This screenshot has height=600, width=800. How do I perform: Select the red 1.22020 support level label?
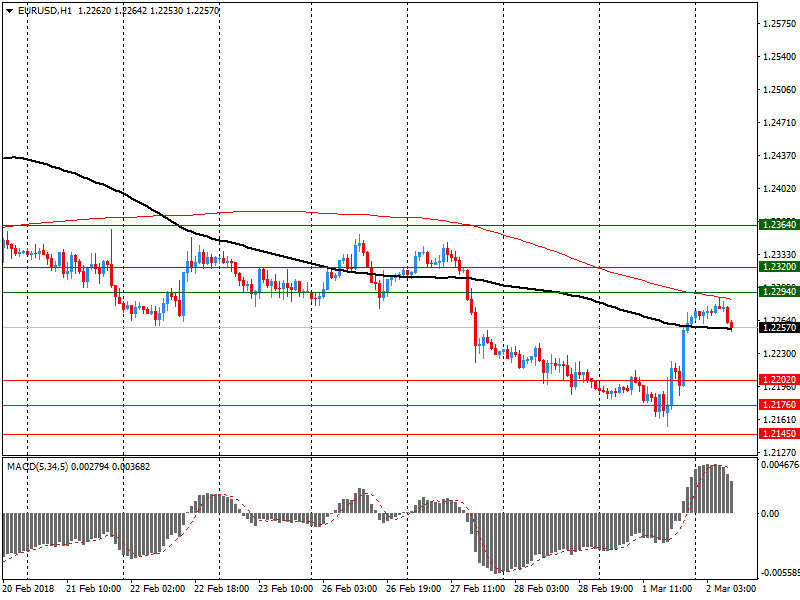tap(777, 380)
